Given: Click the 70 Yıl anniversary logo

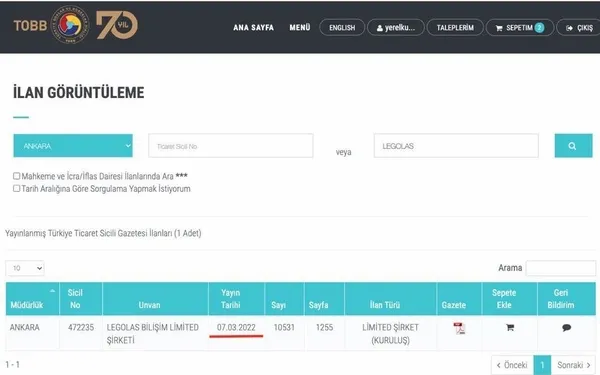Looking at the screenshot, I should point(117,24).
